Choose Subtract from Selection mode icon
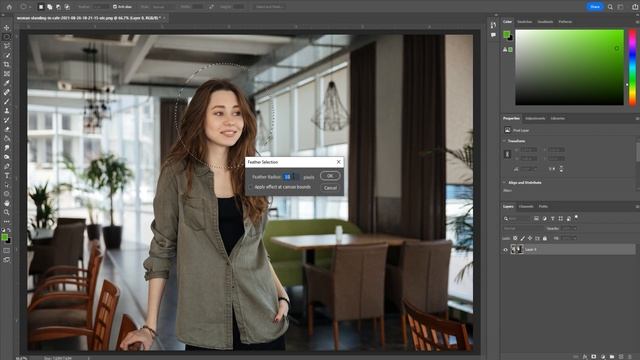This screenshot has height=360, width=640. click(x=58, y=7)
